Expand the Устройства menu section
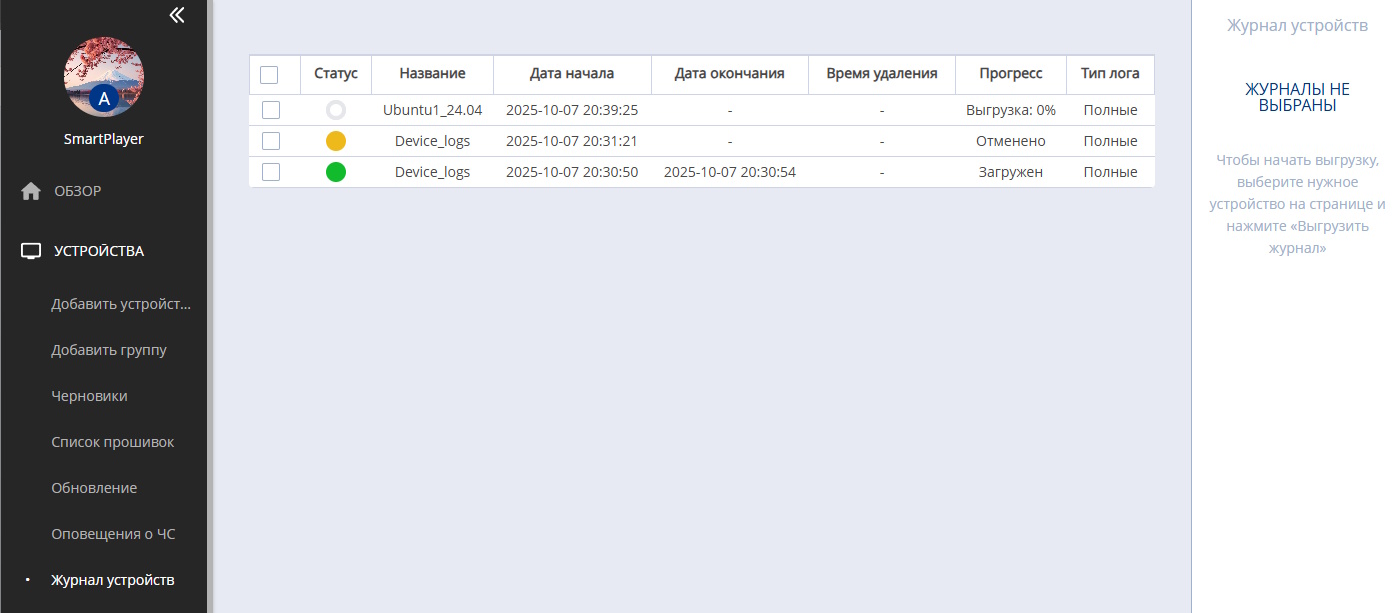This screenshot has height=613, width=1400. click(99, 251)
